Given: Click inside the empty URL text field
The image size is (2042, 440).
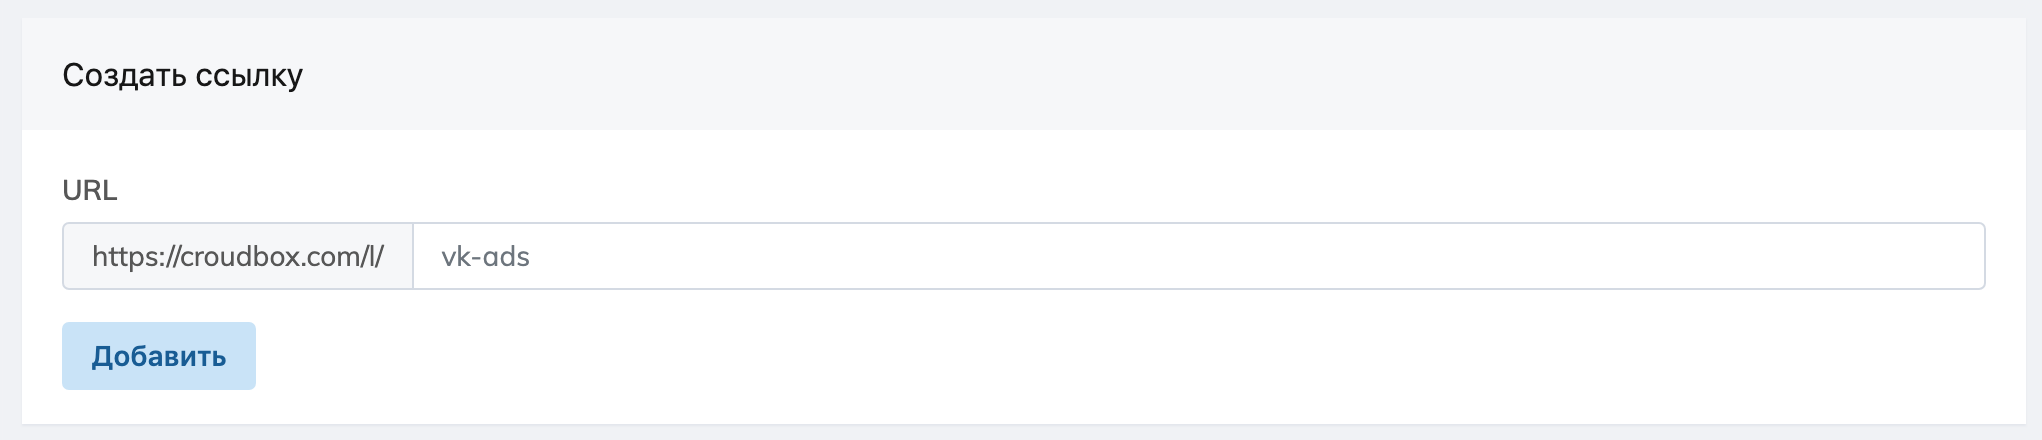Looking at the screenshot, I should 1198,257.
